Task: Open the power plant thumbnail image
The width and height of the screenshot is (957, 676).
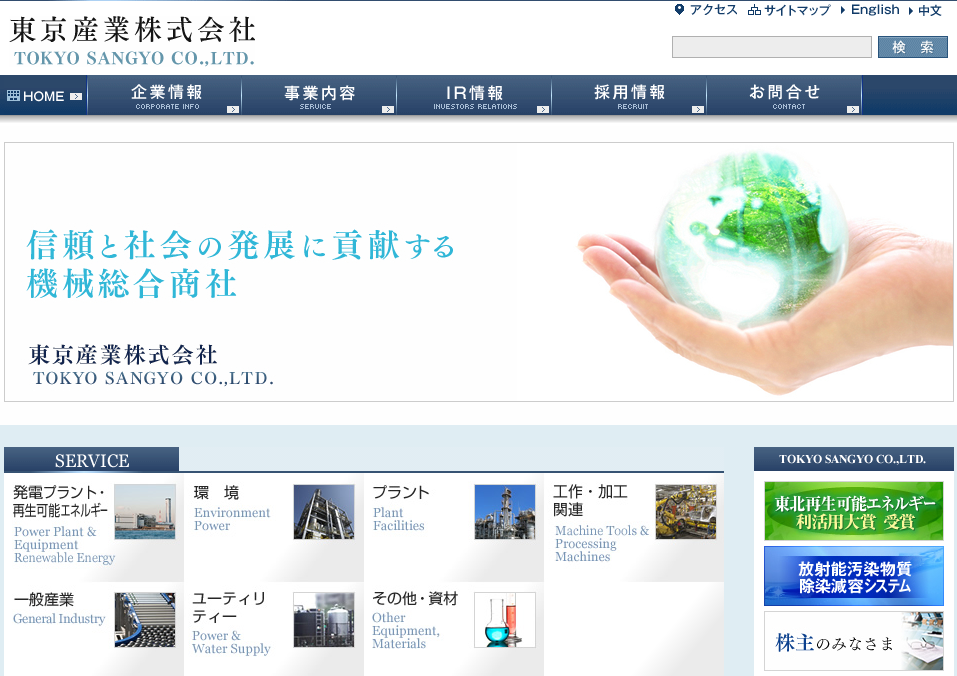Action: [x=145, y=512]
